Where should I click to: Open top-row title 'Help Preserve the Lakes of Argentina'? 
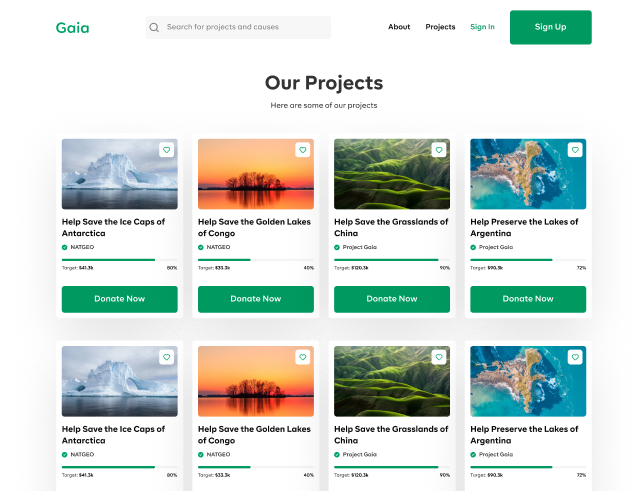click(x=524, y=227)
